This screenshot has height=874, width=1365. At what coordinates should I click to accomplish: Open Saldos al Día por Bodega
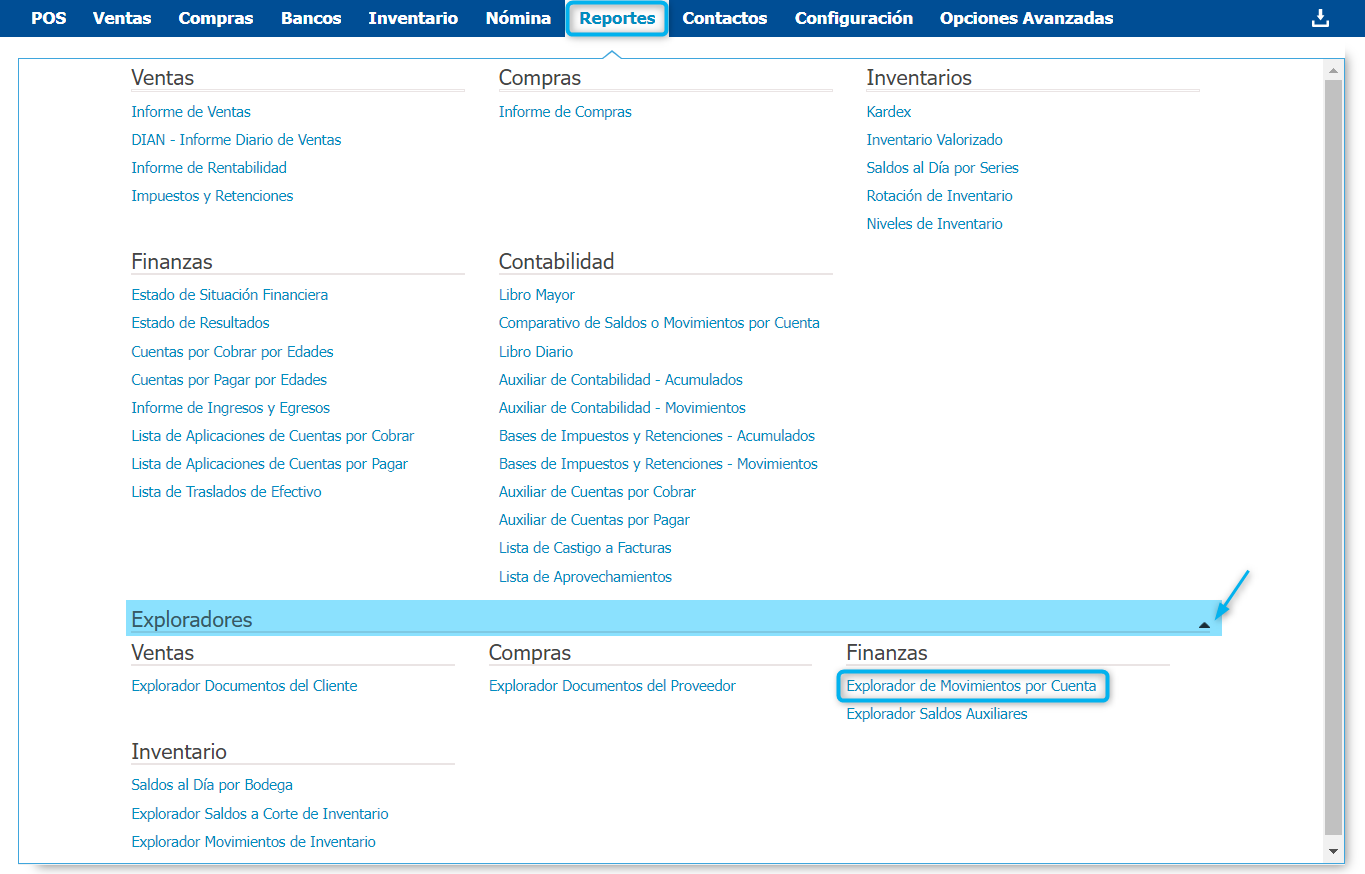point(212,785)
